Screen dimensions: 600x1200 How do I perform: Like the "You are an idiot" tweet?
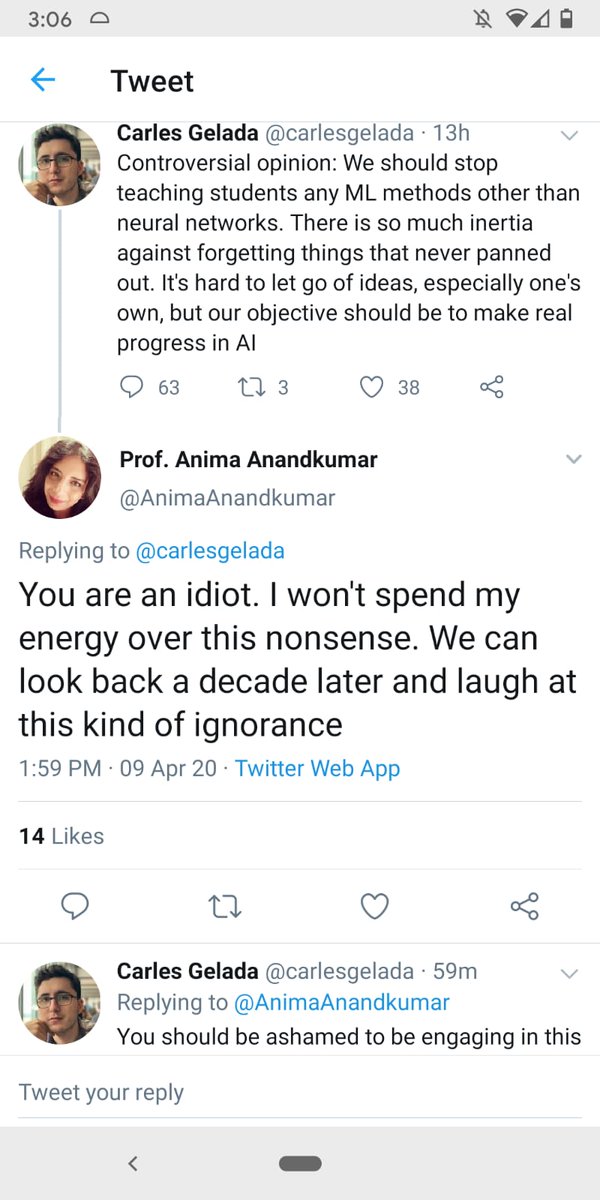pos(374,906)
